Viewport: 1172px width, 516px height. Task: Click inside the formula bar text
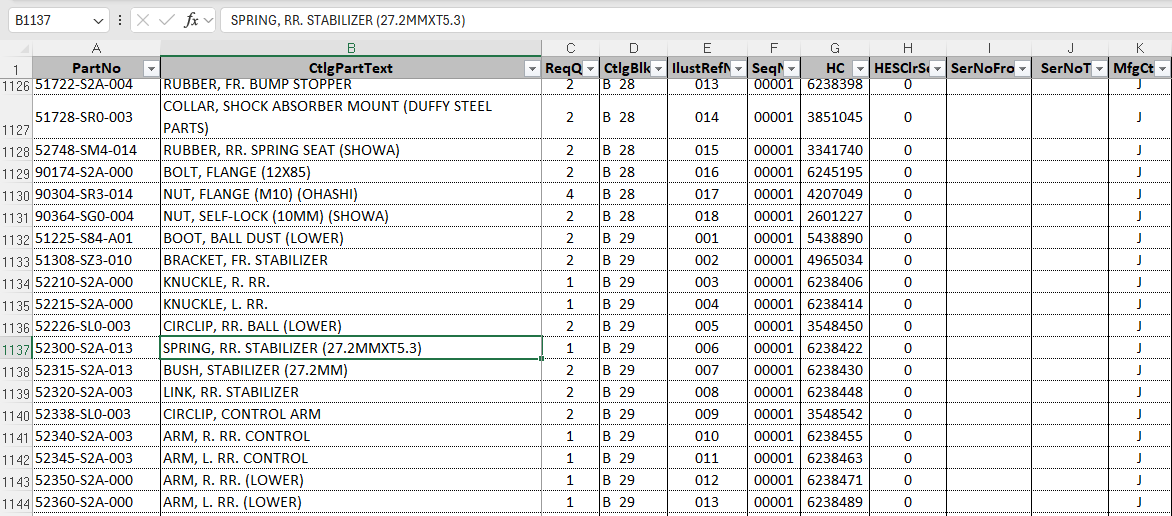point(600,20)
